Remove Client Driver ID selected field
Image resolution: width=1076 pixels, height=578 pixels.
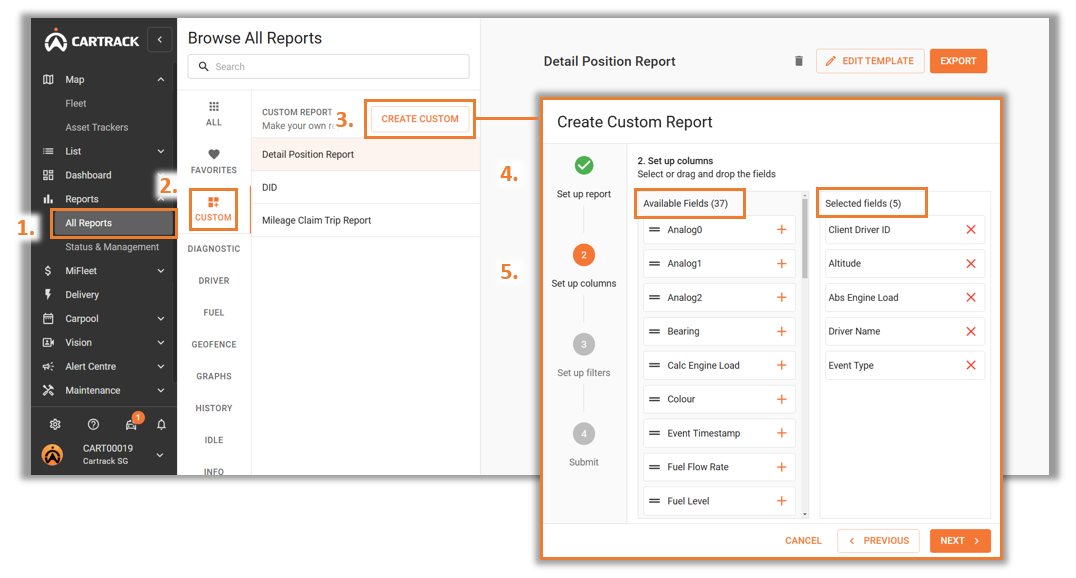pos(971,230)
